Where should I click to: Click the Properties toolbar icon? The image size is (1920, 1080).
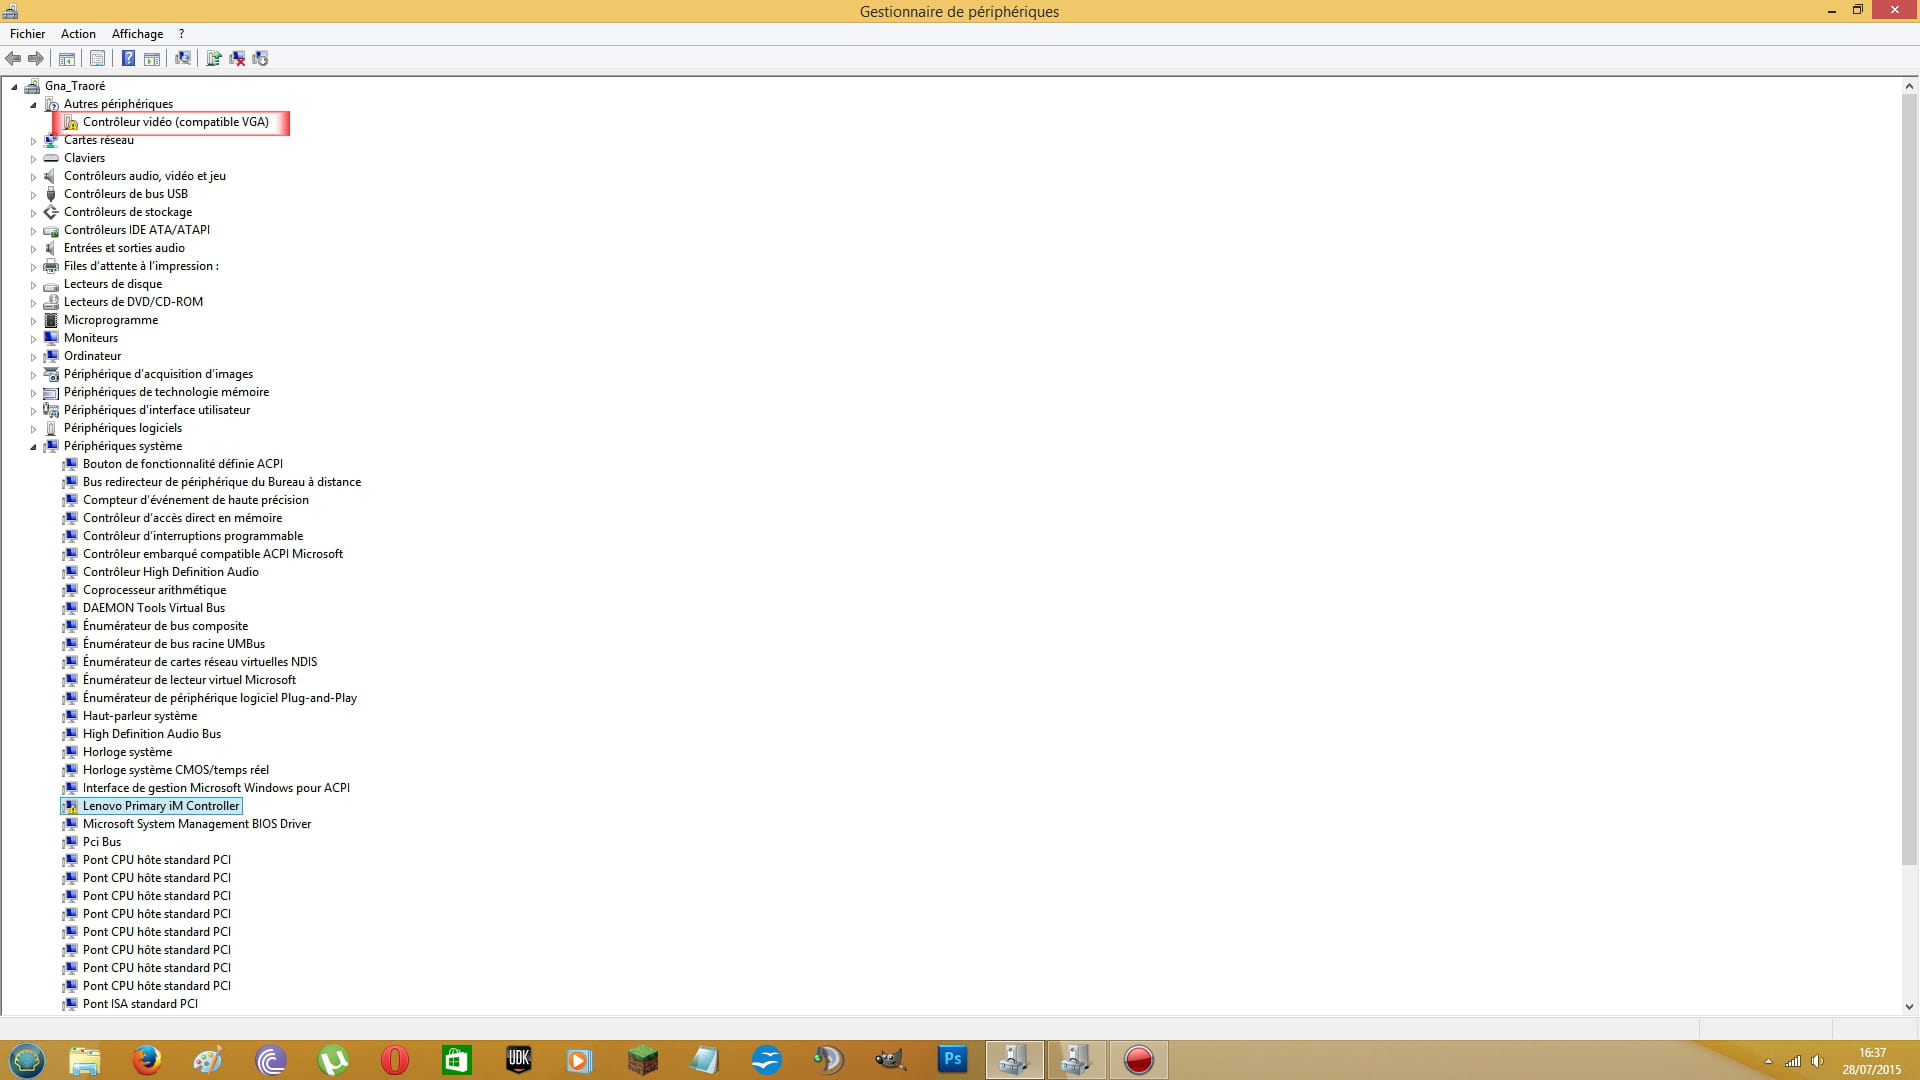[x=97, y=58]
